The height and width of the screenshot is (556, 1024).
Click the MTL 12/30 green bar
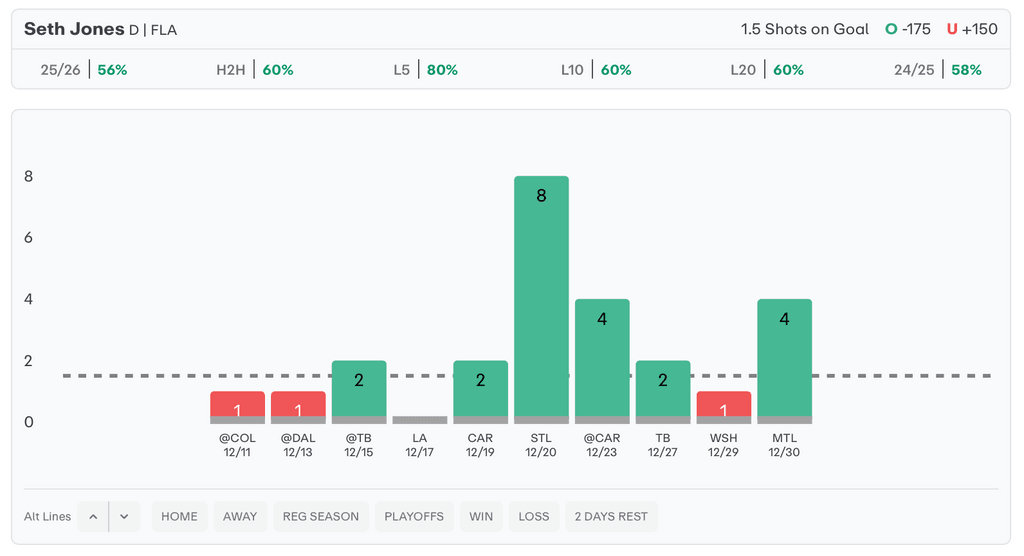coord(785,360)
